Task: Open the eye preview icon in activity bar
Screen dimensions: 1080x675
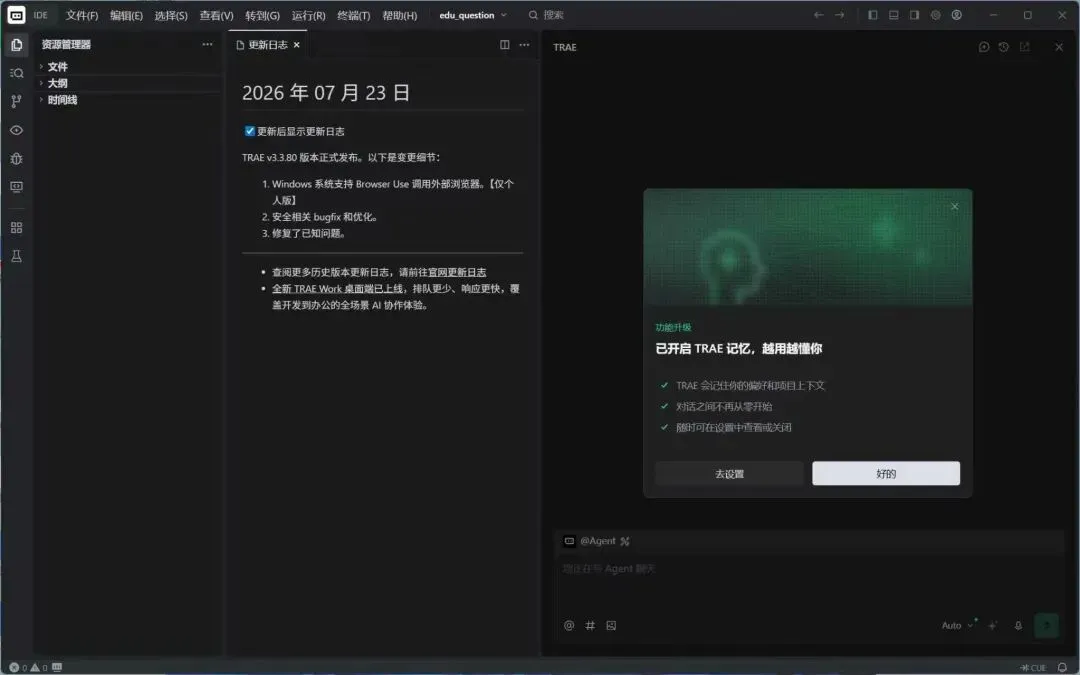Action: coord(17,130)
